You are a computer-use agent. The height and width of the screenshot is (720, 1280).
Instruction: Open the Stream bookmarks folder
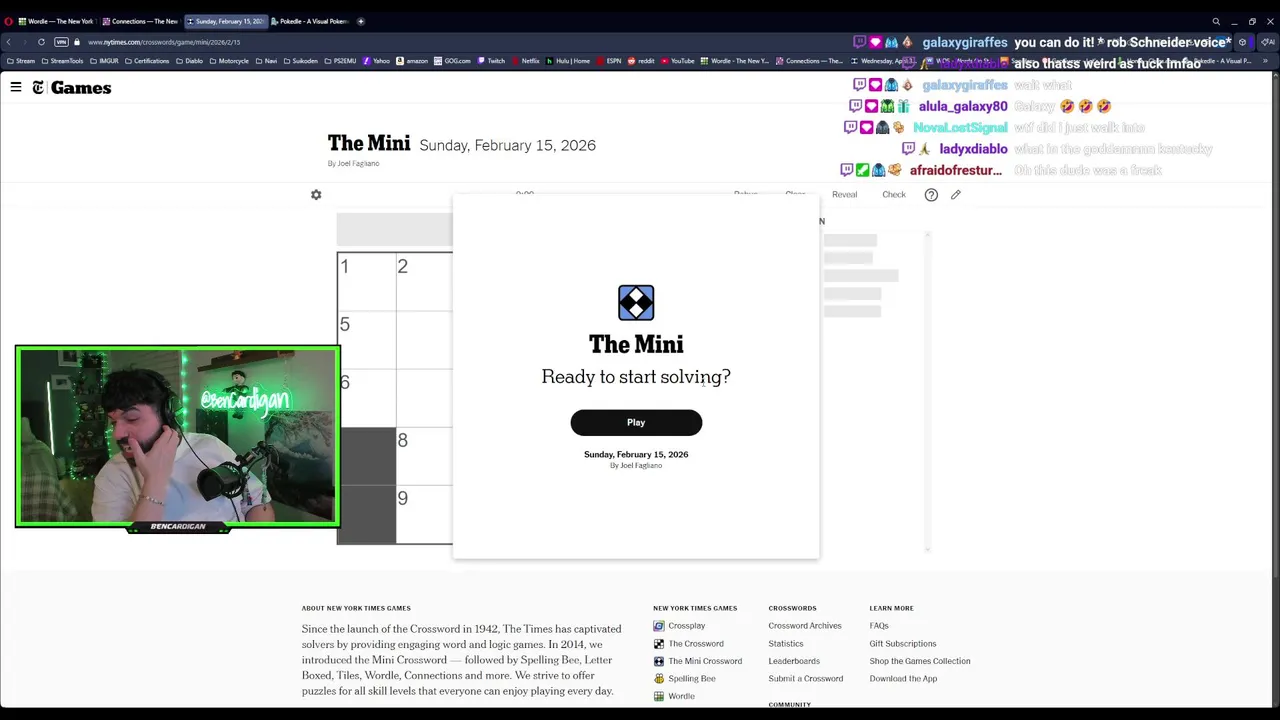pos(21,61)
